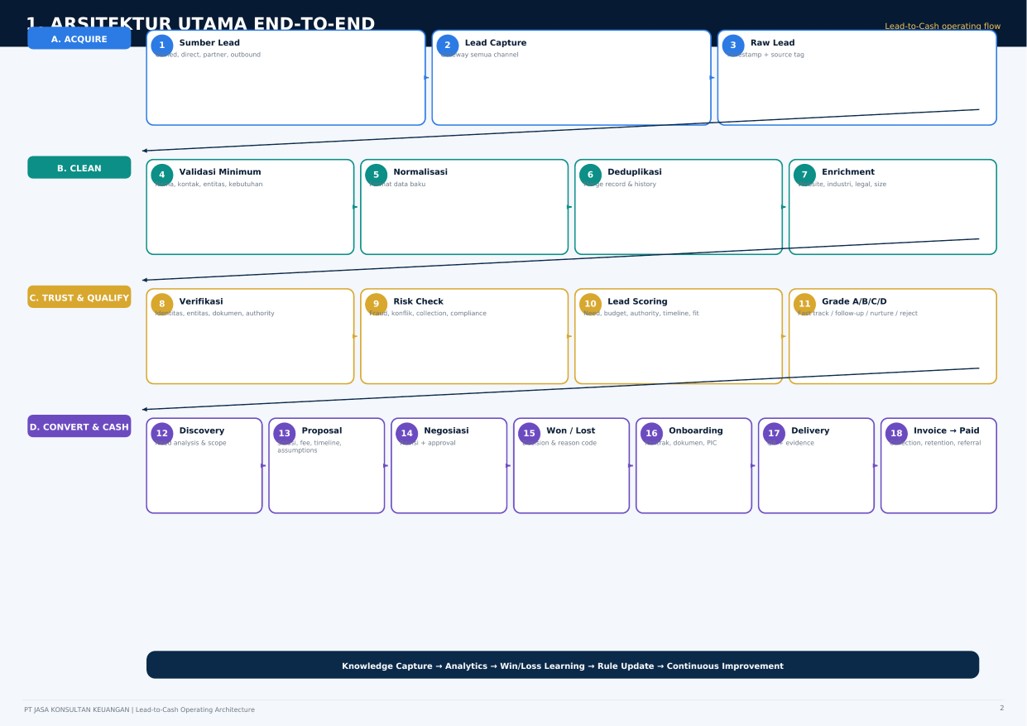Click the number 2 circle on Lead Capture

pyautogui.click(x=447, y=45)
